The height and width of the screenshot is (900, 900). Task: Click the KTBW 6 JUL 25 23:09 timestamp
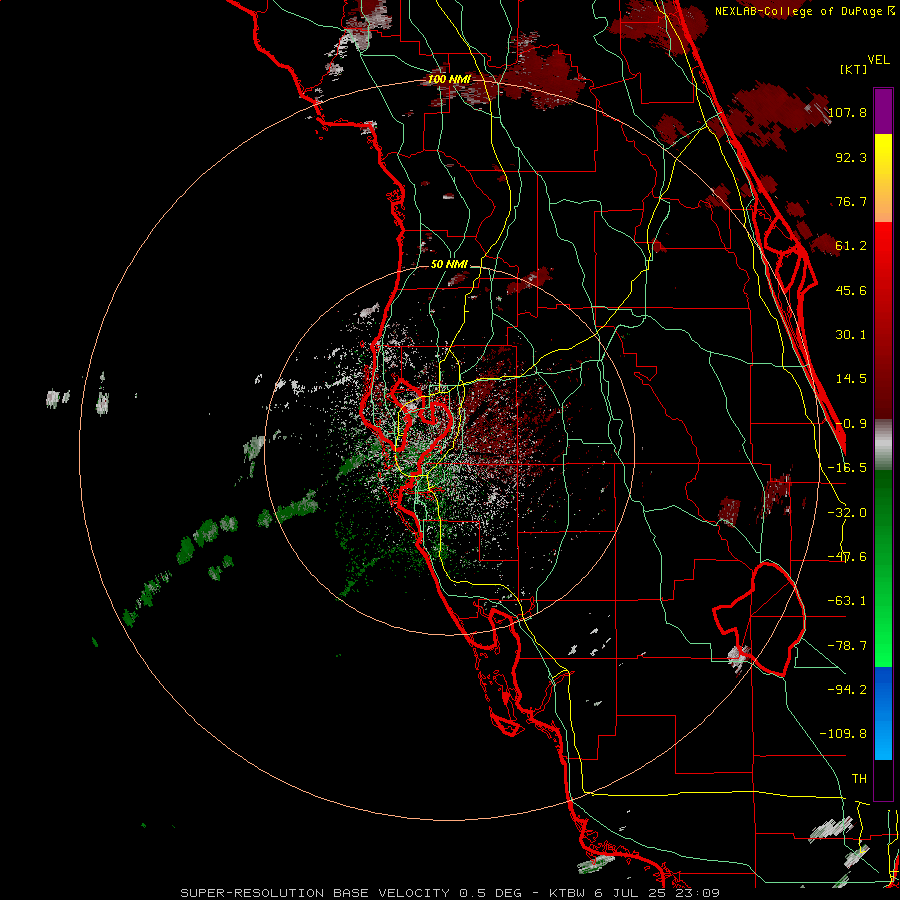[x=634, y=893]
